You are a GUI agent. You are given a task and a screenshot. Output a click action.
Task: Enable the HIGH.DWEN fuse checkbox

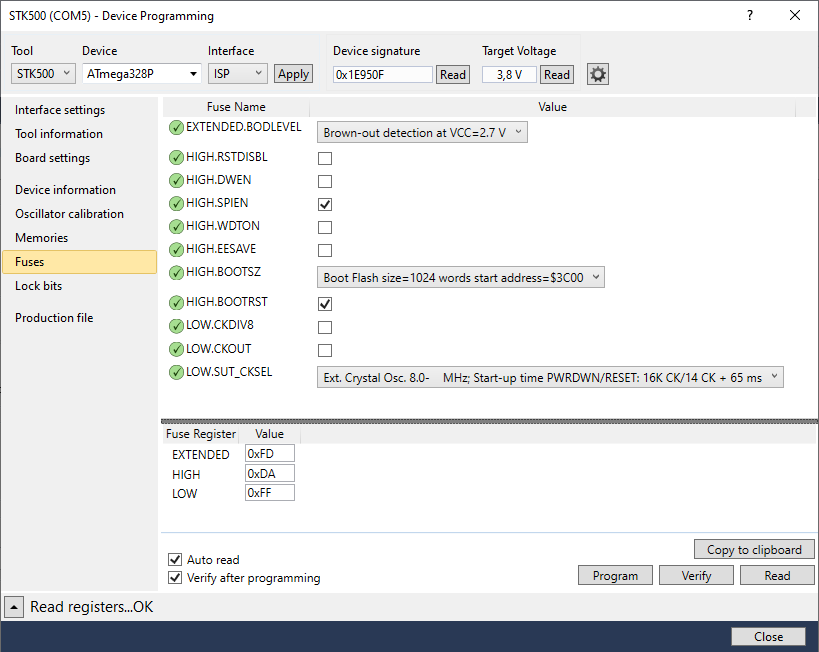click(x=325, y=181)
